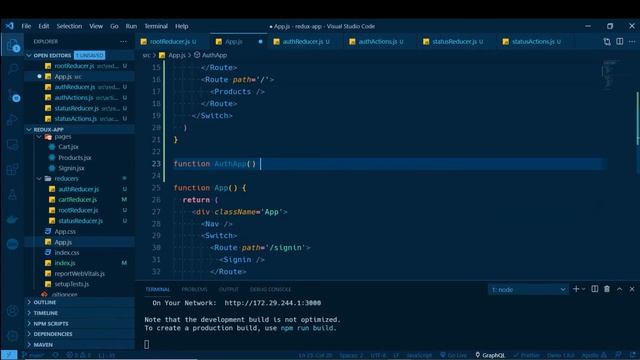Image resolution: width=640 pixels, height=360 pixels.
Task: Open the Help menu
Action: 181,26
